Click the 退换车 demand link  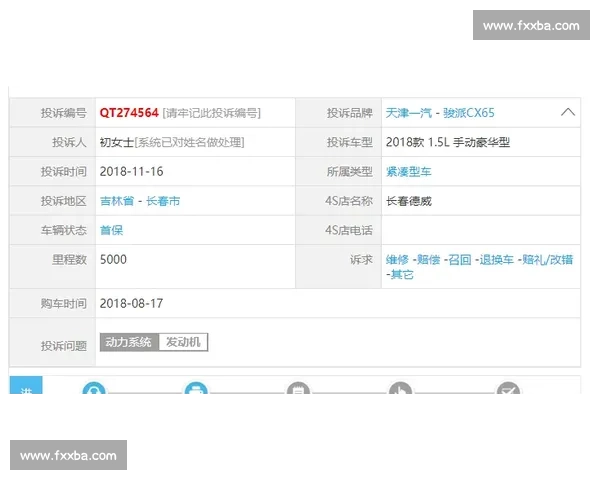[496, 260]
